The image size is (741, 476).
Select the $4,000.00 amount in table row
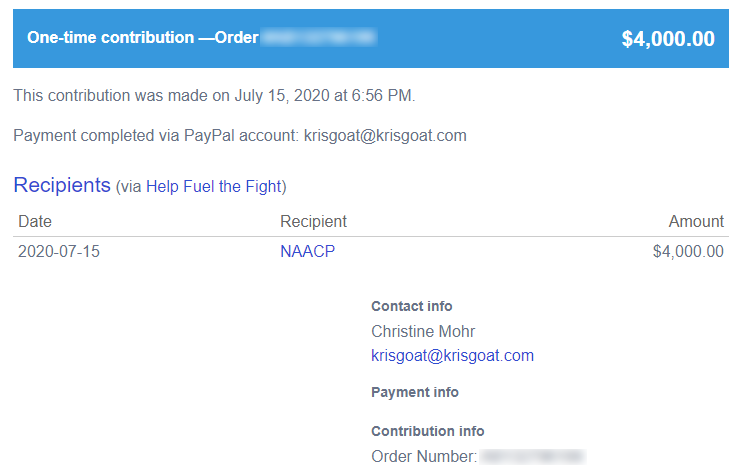[x=688, y=251]
